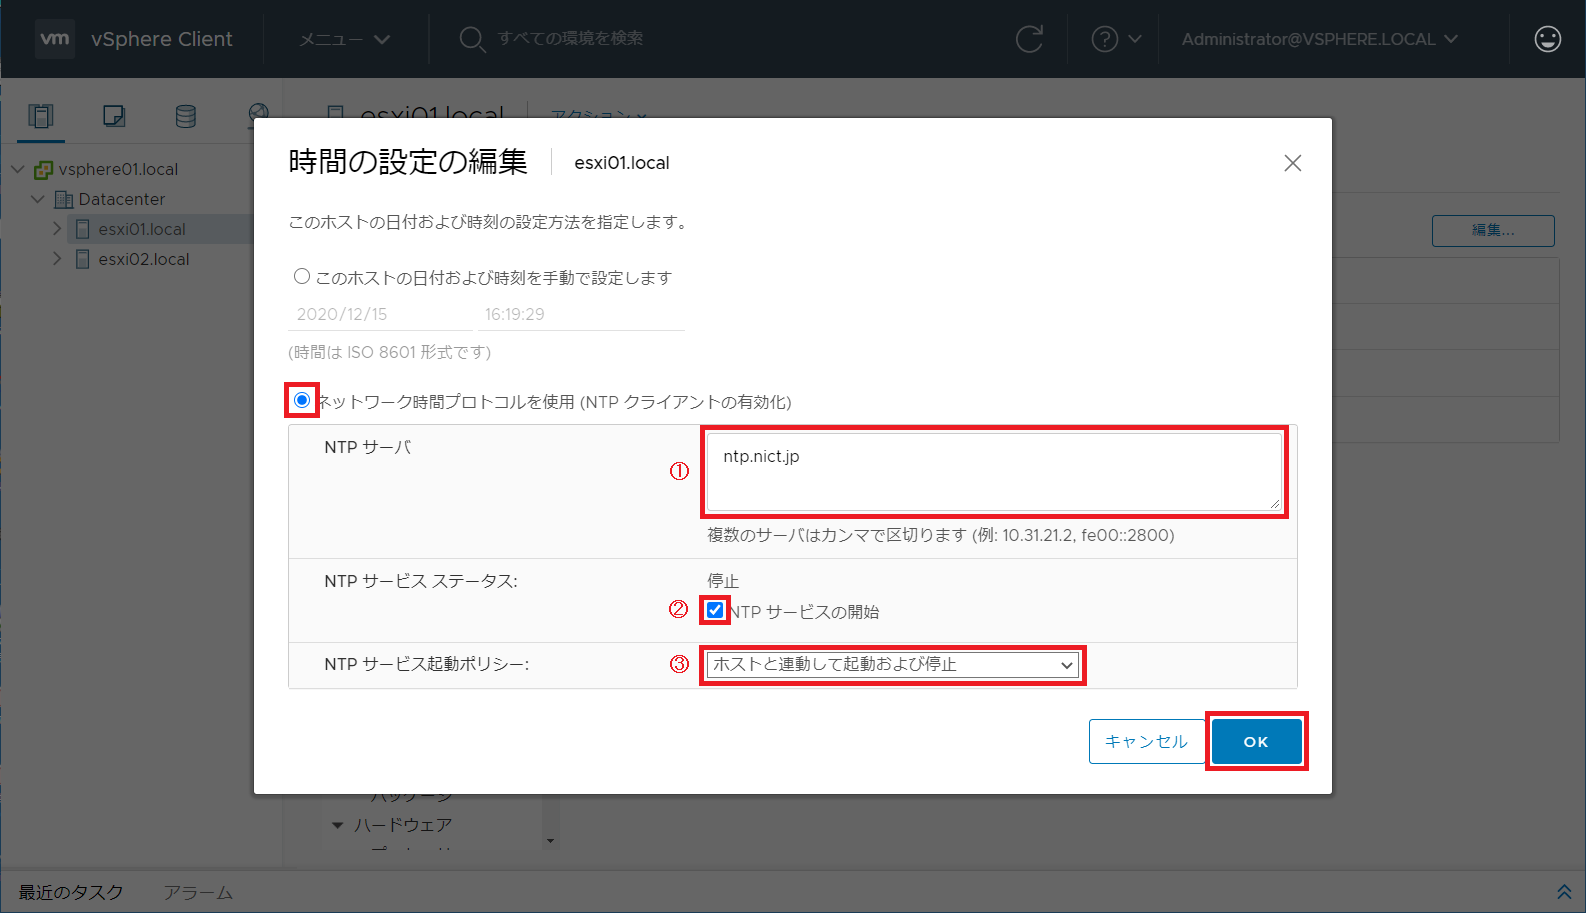The image size is (1586, 913).
Task: Click the time field 16:19:29
Action: [581, 314]
